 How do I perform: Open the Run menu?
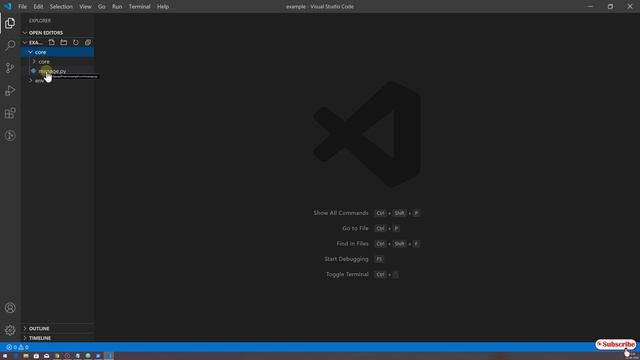(x=117, y=7)
